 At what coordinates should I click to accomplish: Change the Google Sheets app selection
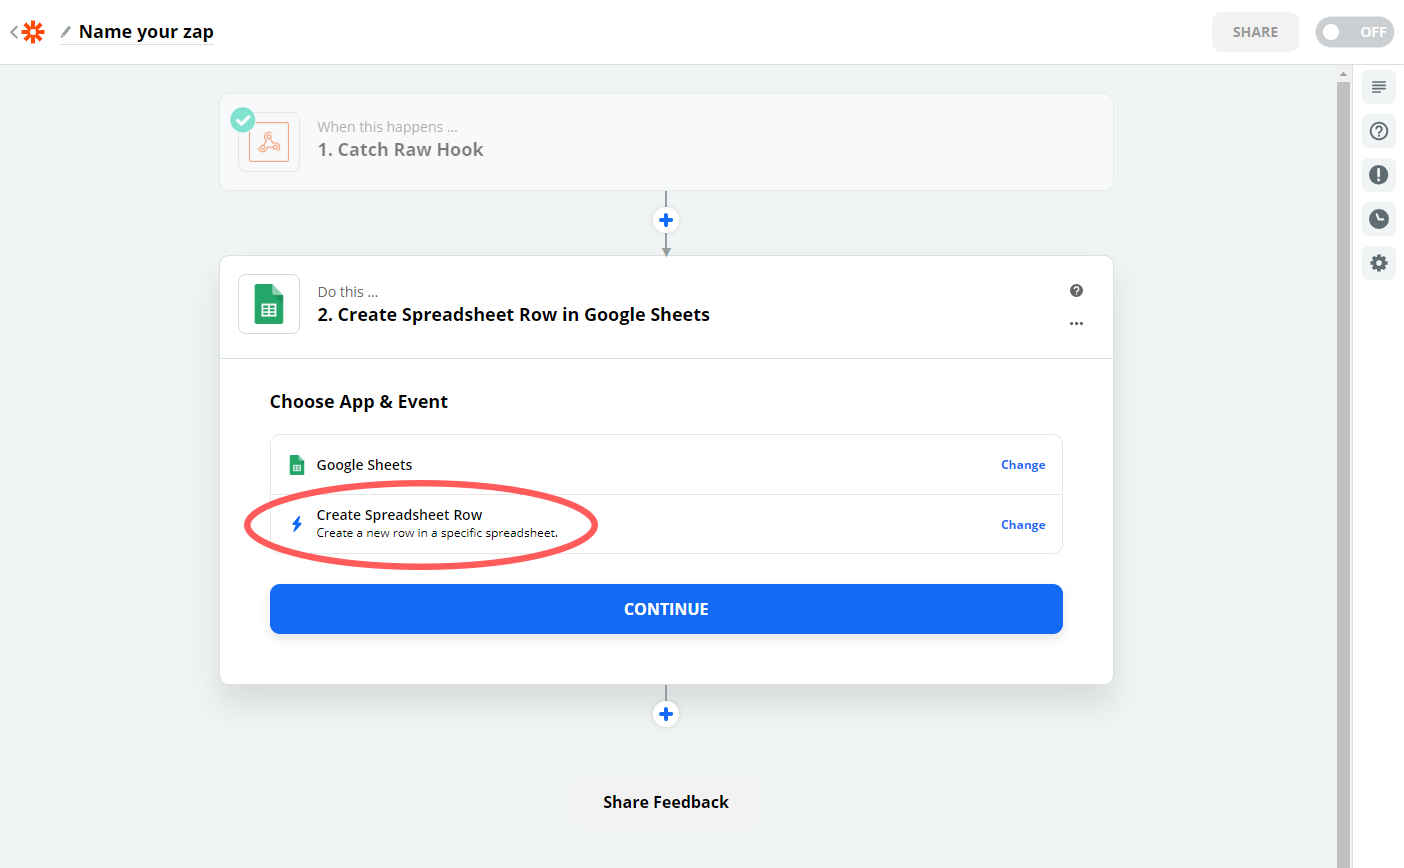(1022, 464)
